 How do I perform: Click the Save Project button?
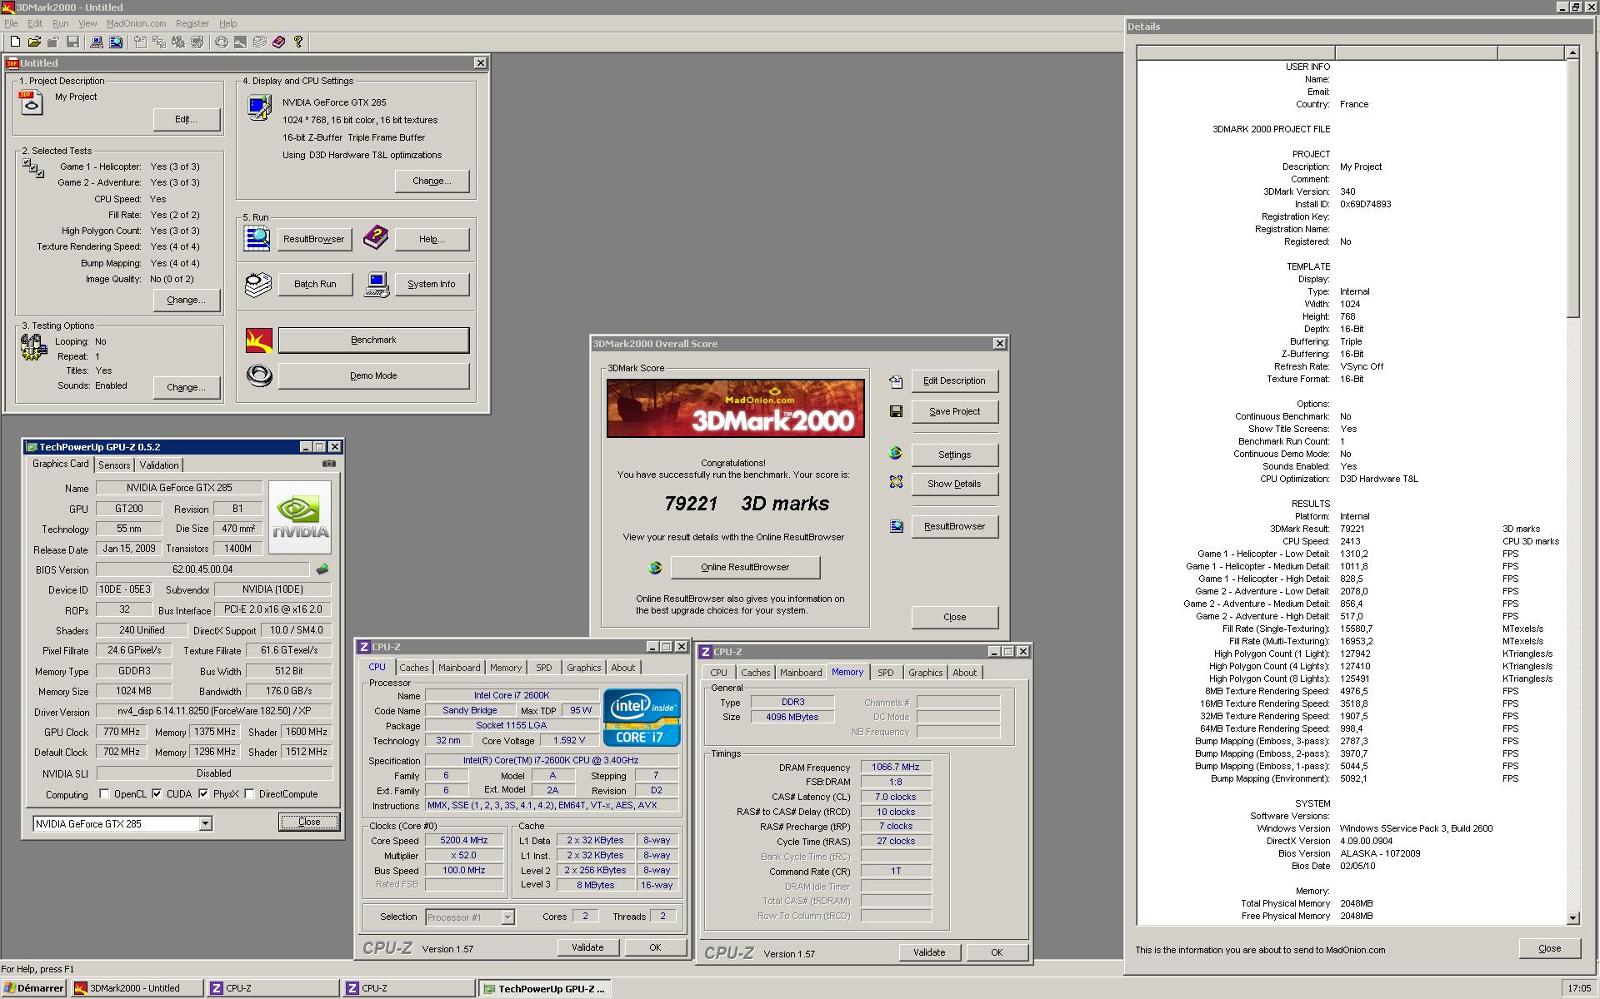[954, 412]
